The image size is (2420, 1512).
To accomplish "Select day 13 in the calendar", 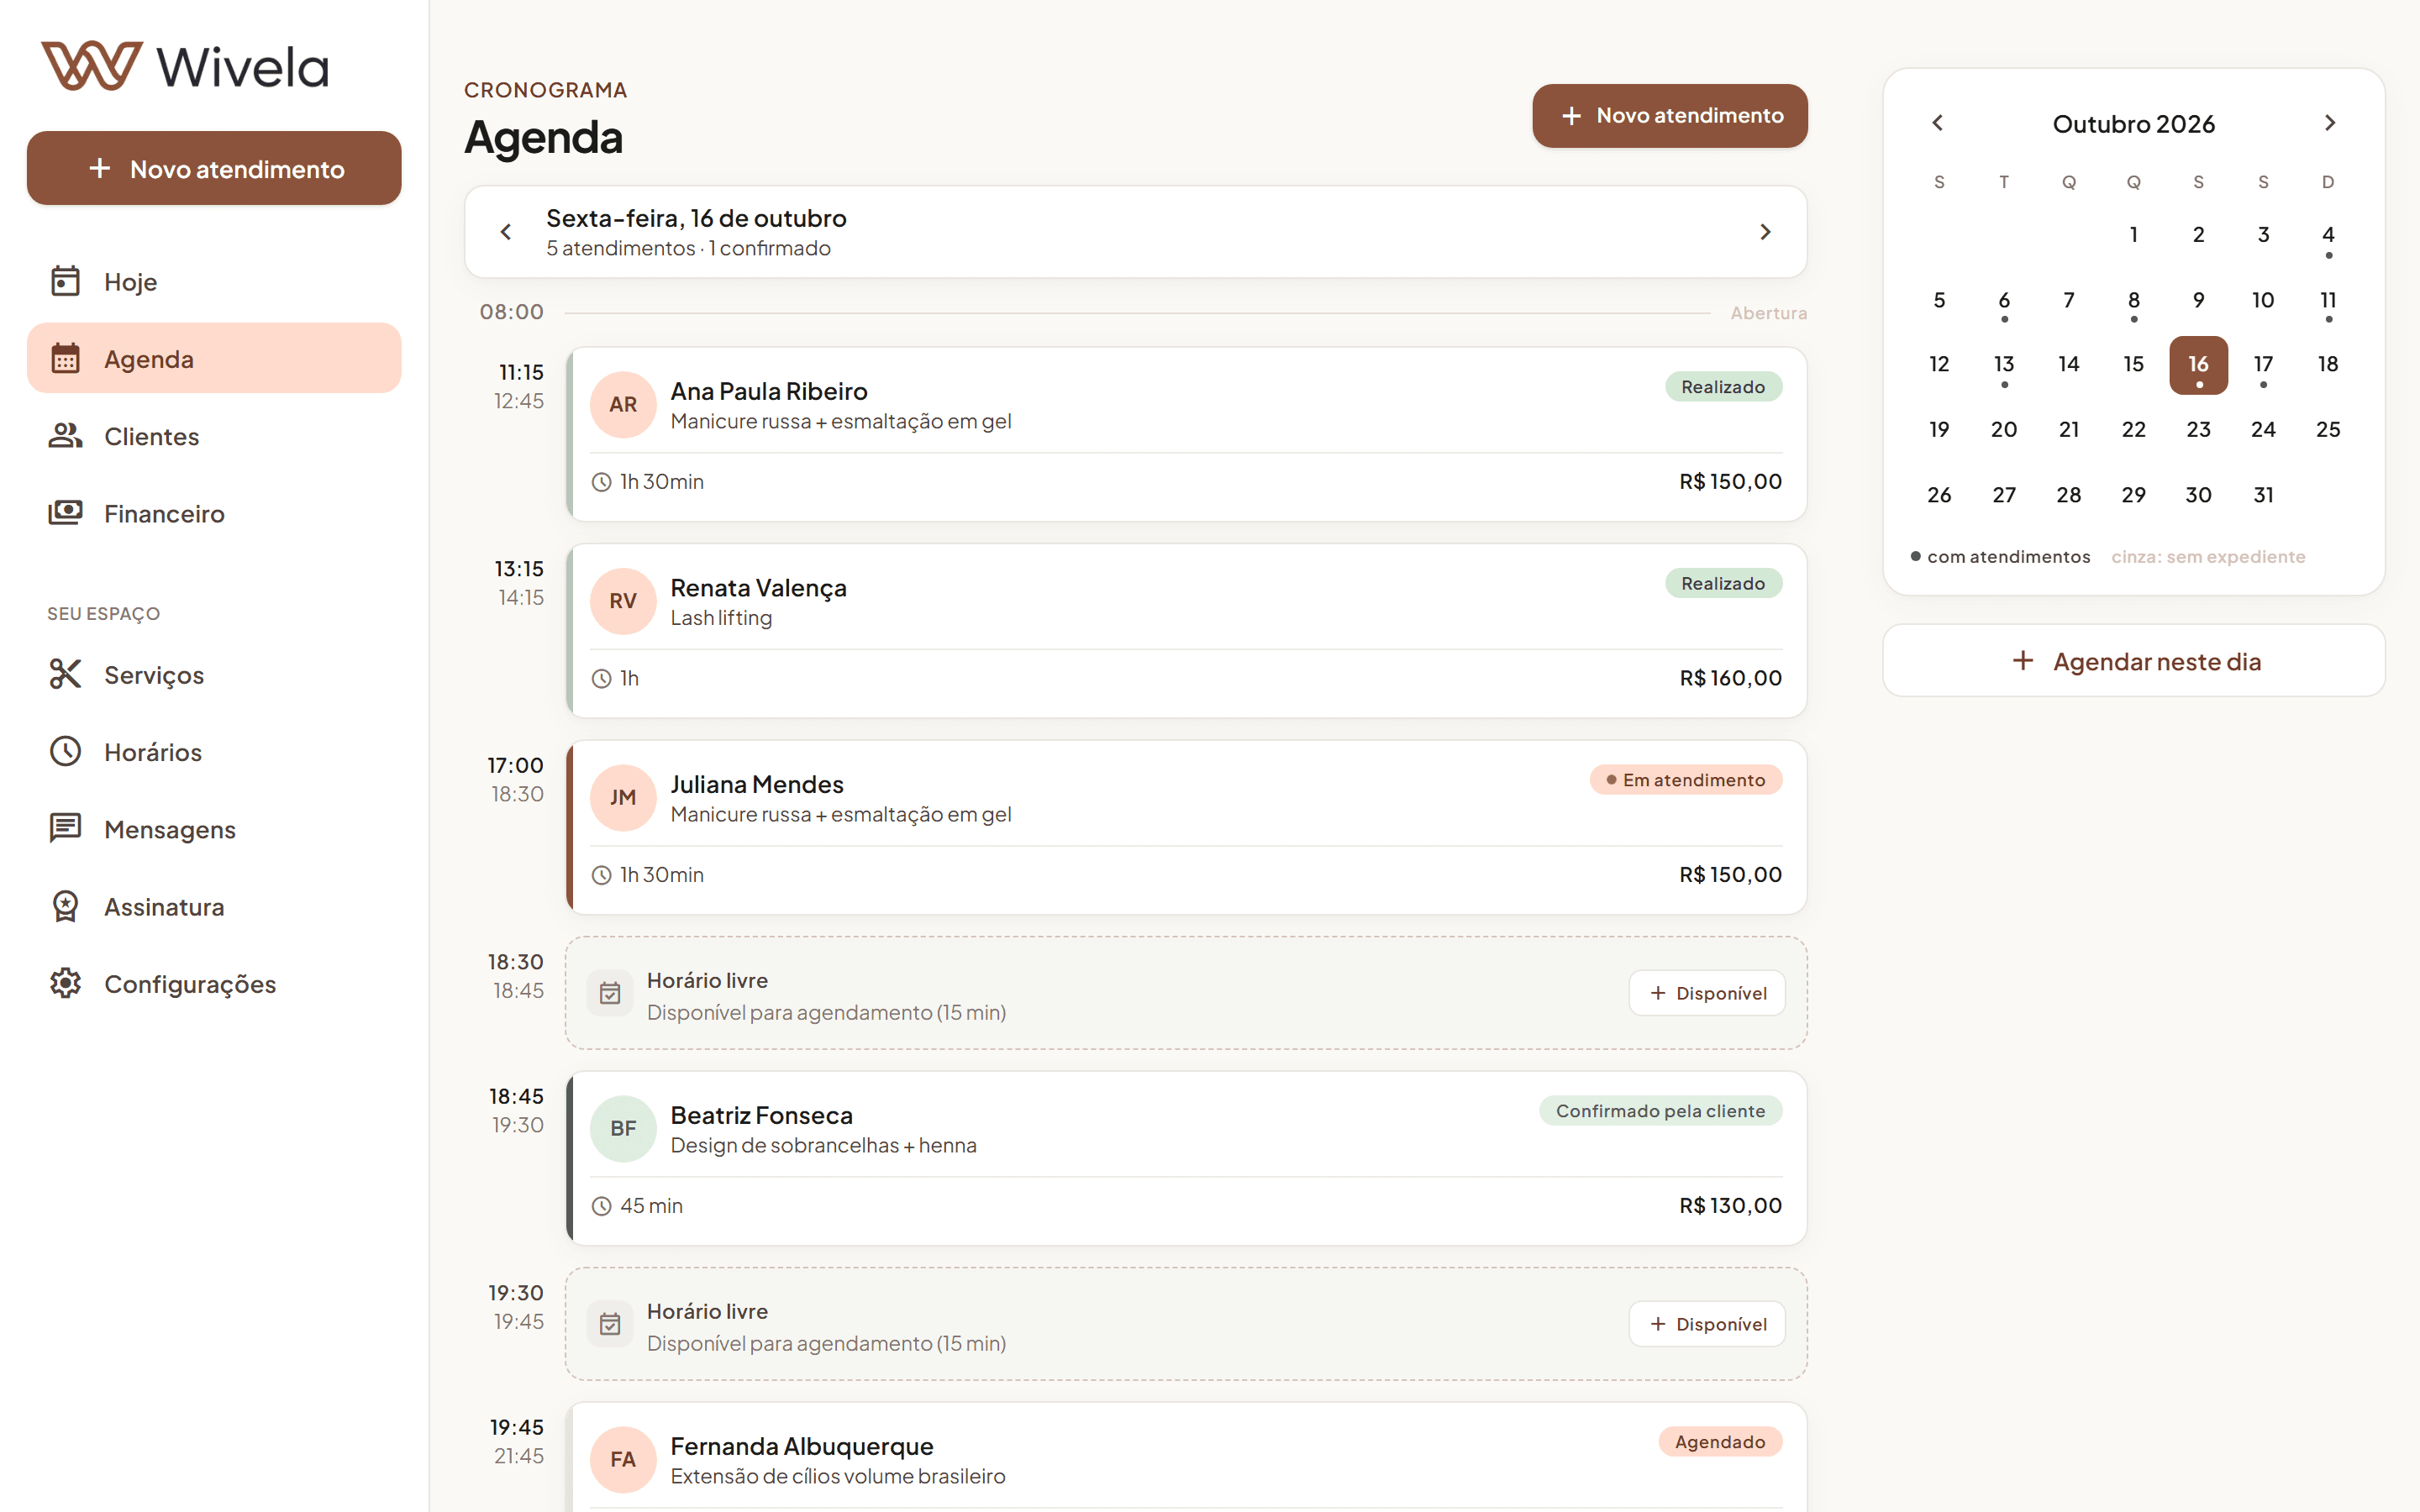I will 2004,365.
